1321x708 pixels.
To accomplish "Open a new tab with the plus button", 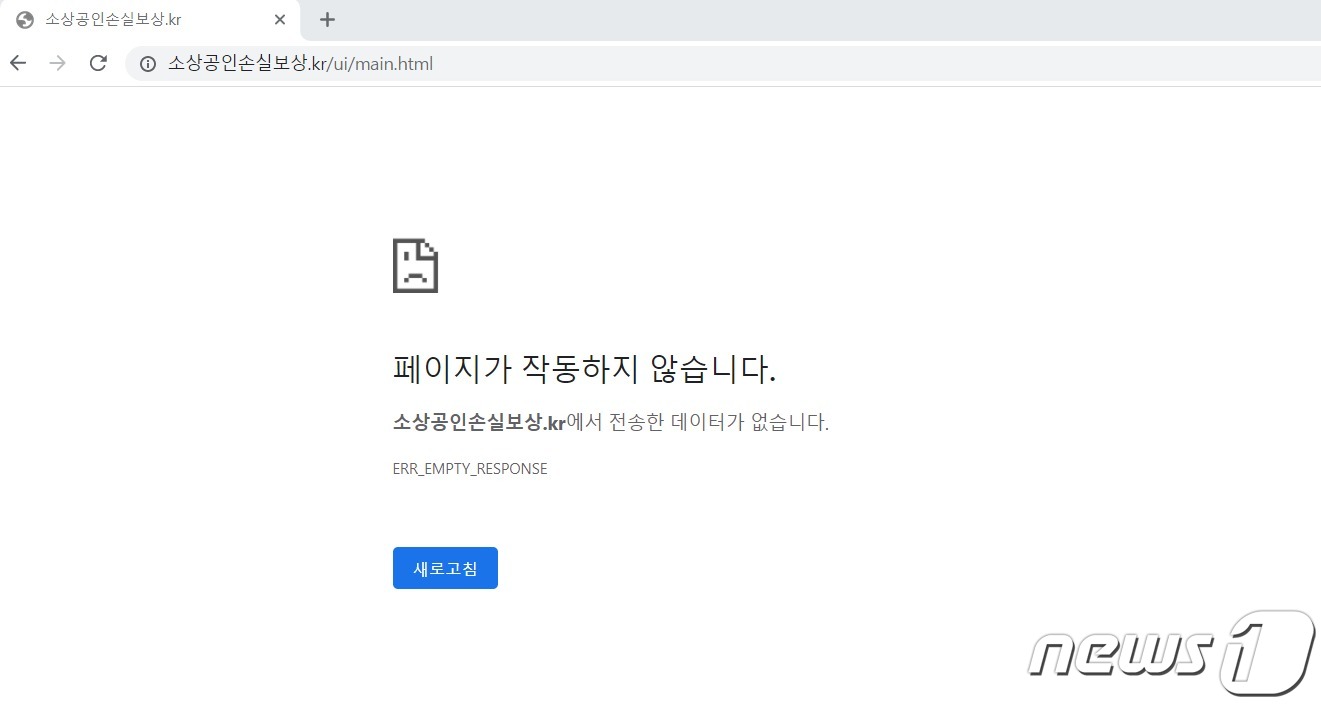I will click(327, 20).
